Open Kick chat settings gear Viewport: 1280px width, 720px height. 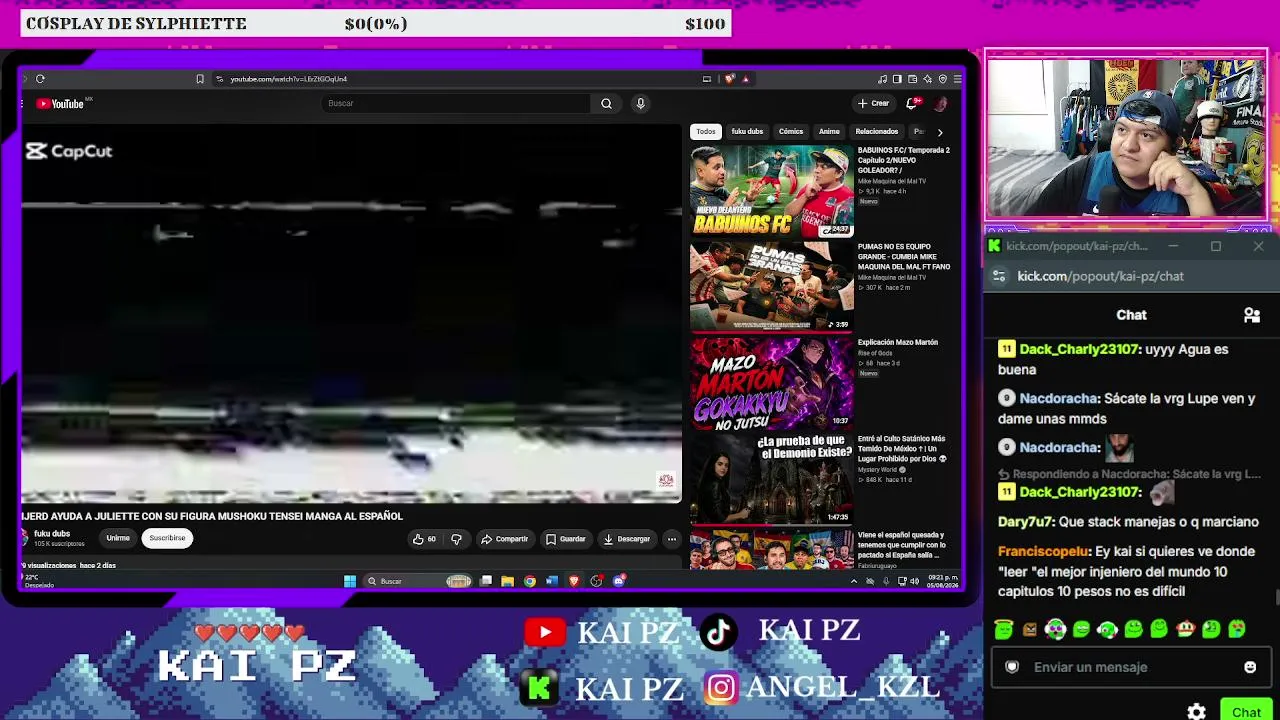pyautogui.click(x=1197, y=712)
